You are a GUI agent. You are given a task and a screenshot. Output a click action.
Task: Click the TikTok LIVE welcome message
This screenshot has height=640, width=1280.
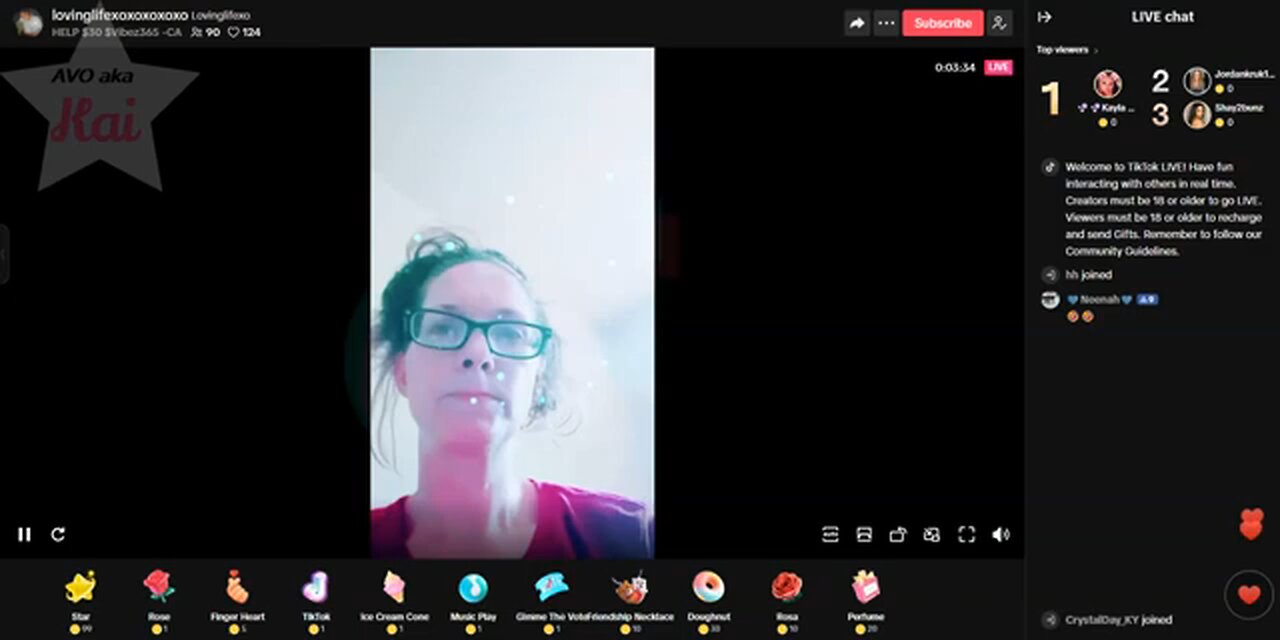1164,209
